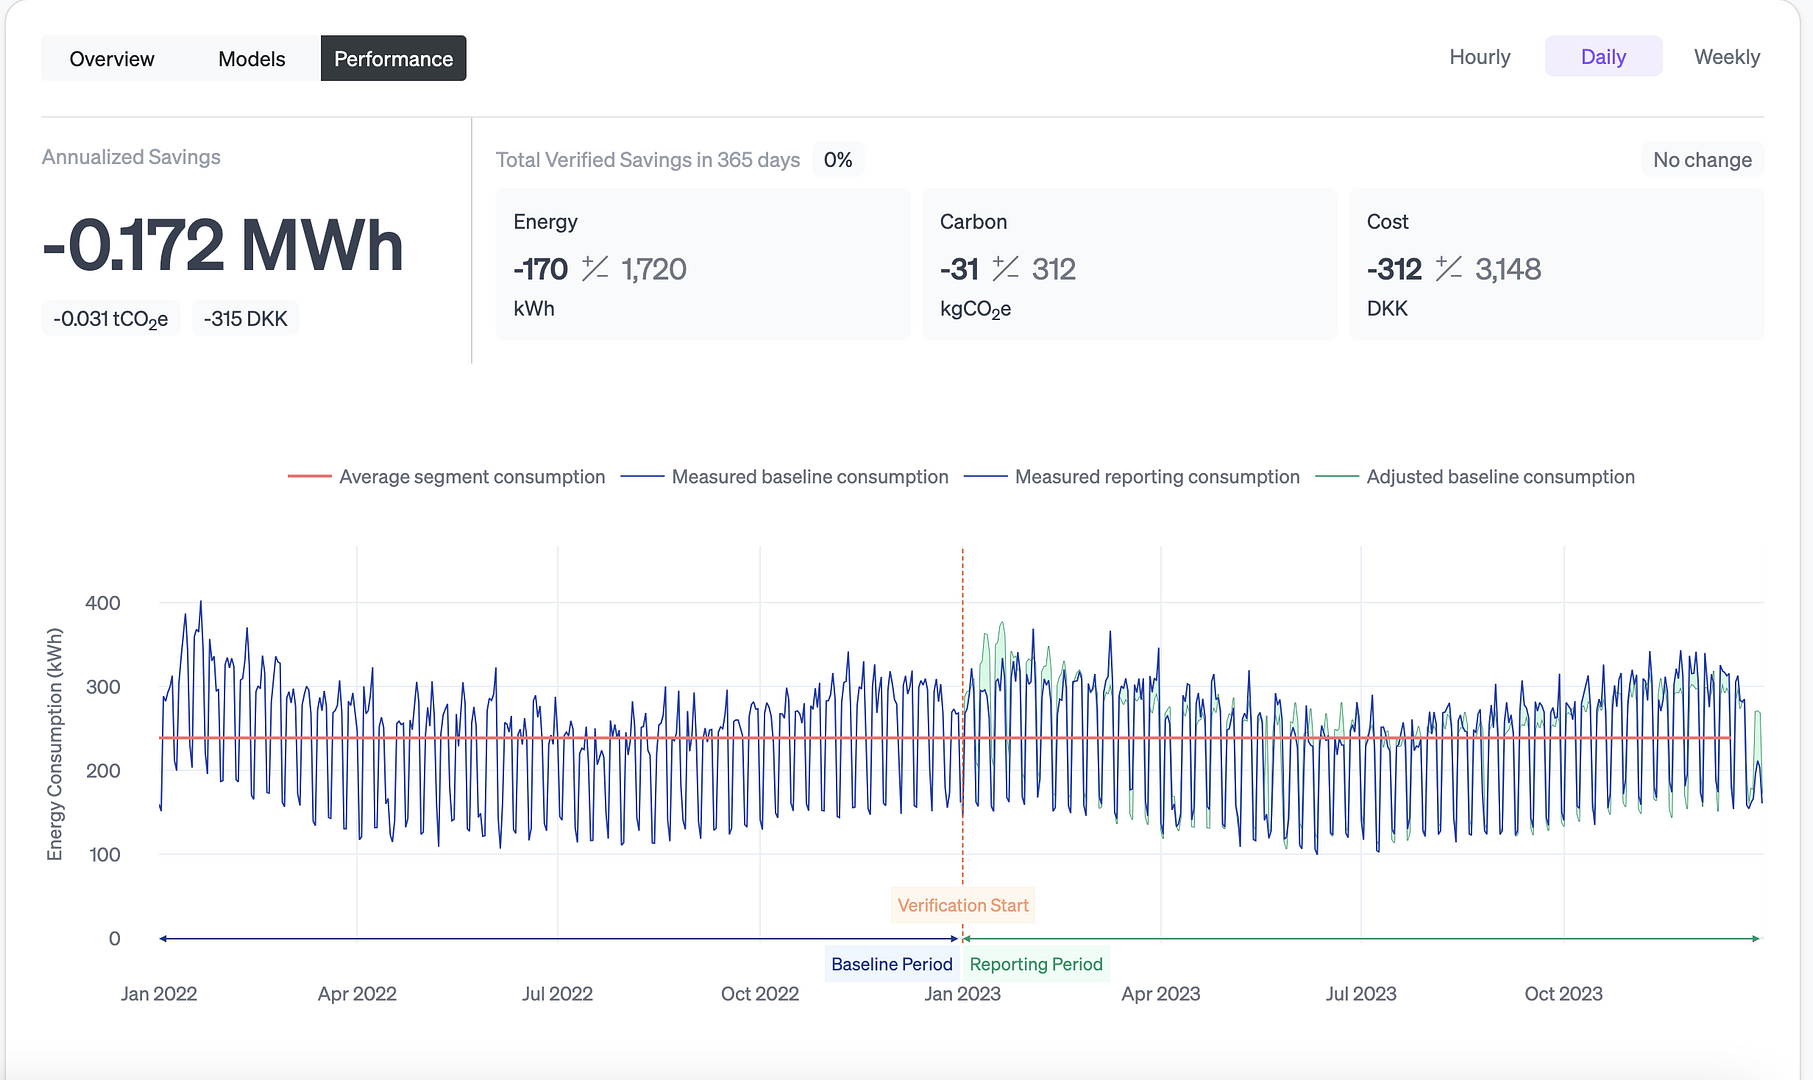
Task: Click the Verification Start marker label
Action: coord(962,905)
